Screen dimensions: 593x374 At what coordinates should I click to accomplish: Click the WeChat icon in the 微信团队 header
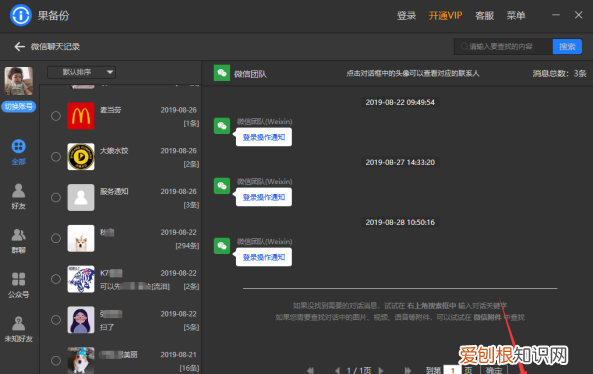pyautogui.click(x=222, y=73)
